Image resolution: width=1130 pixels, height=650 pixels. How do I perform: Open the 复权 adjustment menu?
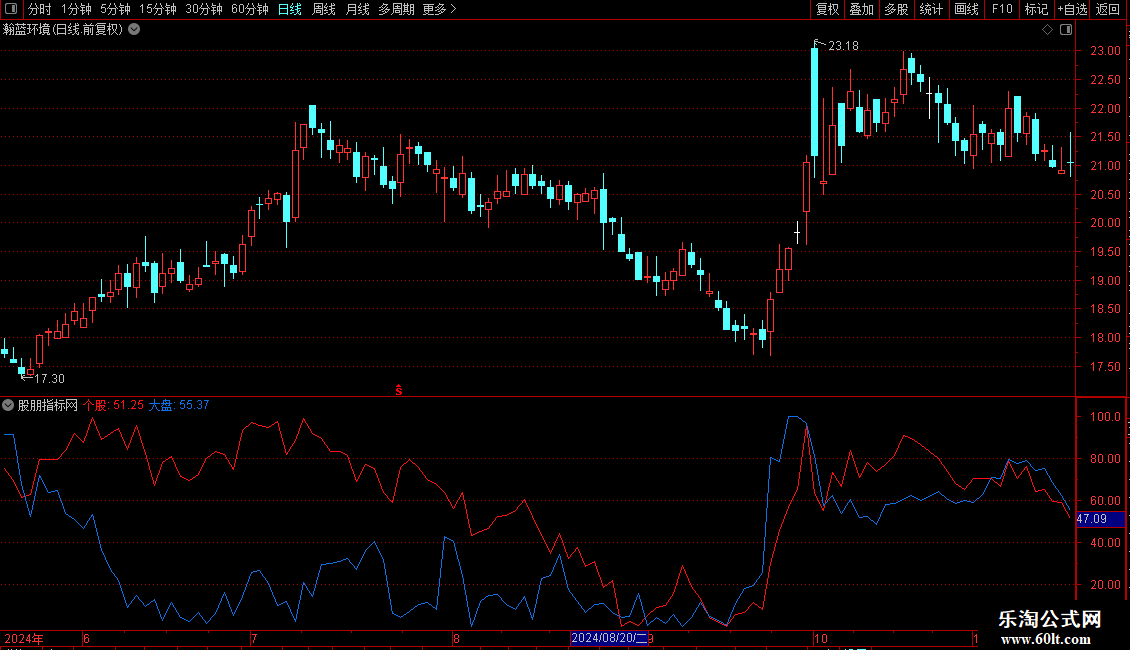coord(827,9)
